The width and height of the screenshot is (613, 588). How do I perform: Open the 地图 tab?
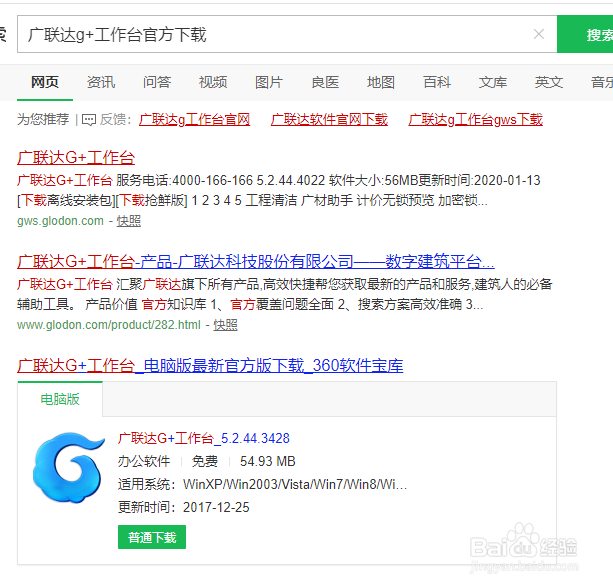tap(381, 82)
